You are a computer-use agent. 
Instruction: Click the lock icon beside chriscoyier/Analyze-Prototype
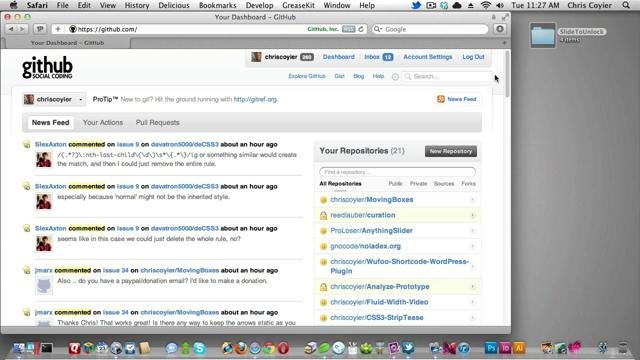pos(323,287)
